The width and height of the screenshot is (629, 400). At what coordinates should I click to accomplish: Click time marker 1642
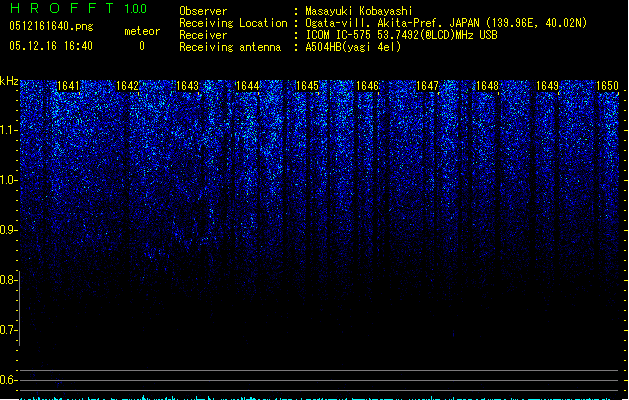pos(127,86)
